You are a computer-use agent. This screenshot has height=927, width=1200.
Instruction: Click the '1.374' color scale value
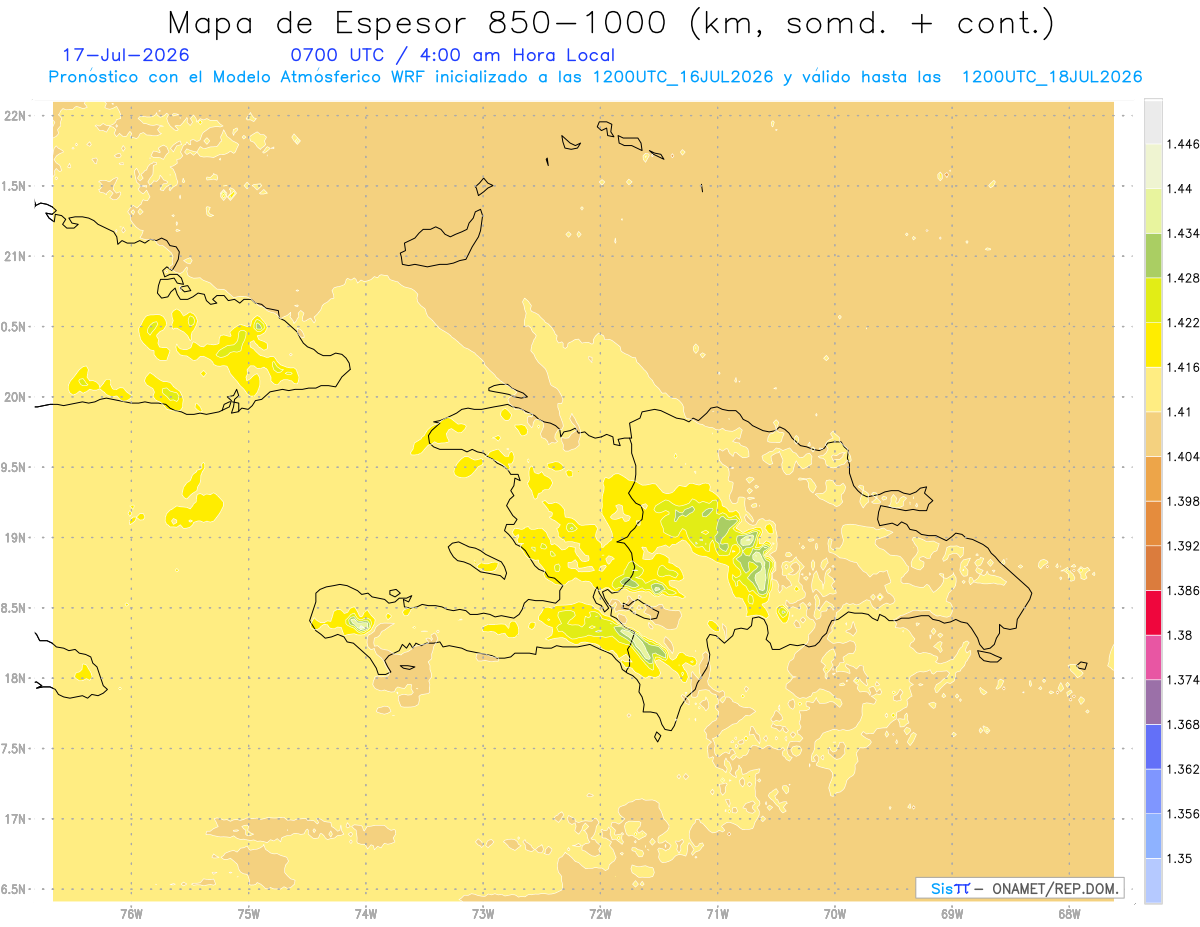[x=1183, y=680]
